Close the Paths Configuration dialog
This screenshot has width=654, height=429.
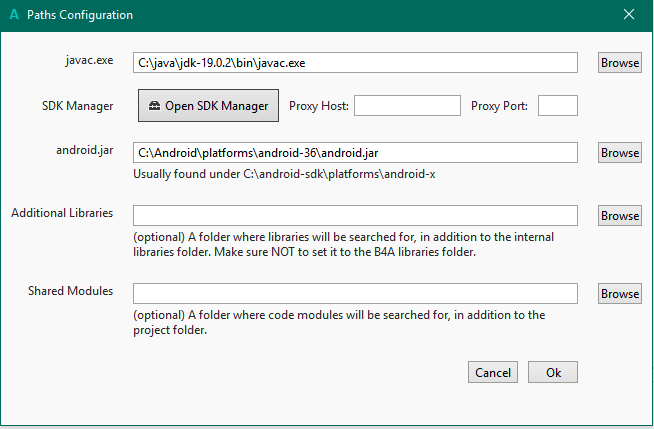628,15
